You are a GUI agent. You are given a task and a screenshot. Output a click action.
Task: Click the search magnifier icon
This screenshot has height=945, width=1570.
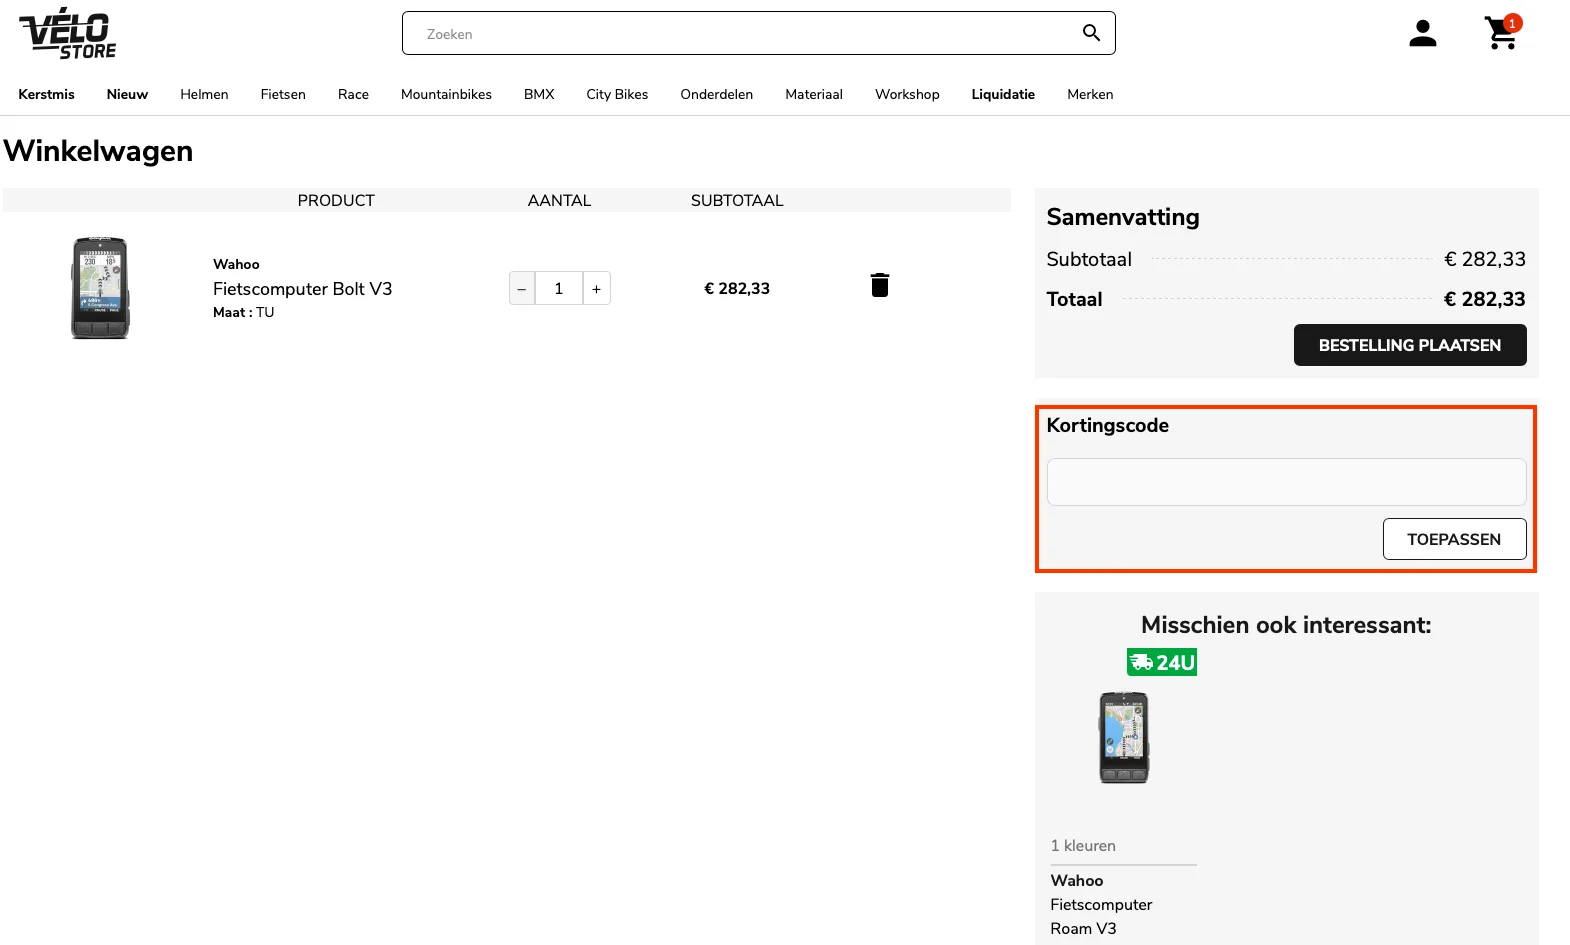pyautogui.click(x=1091, y=33)
